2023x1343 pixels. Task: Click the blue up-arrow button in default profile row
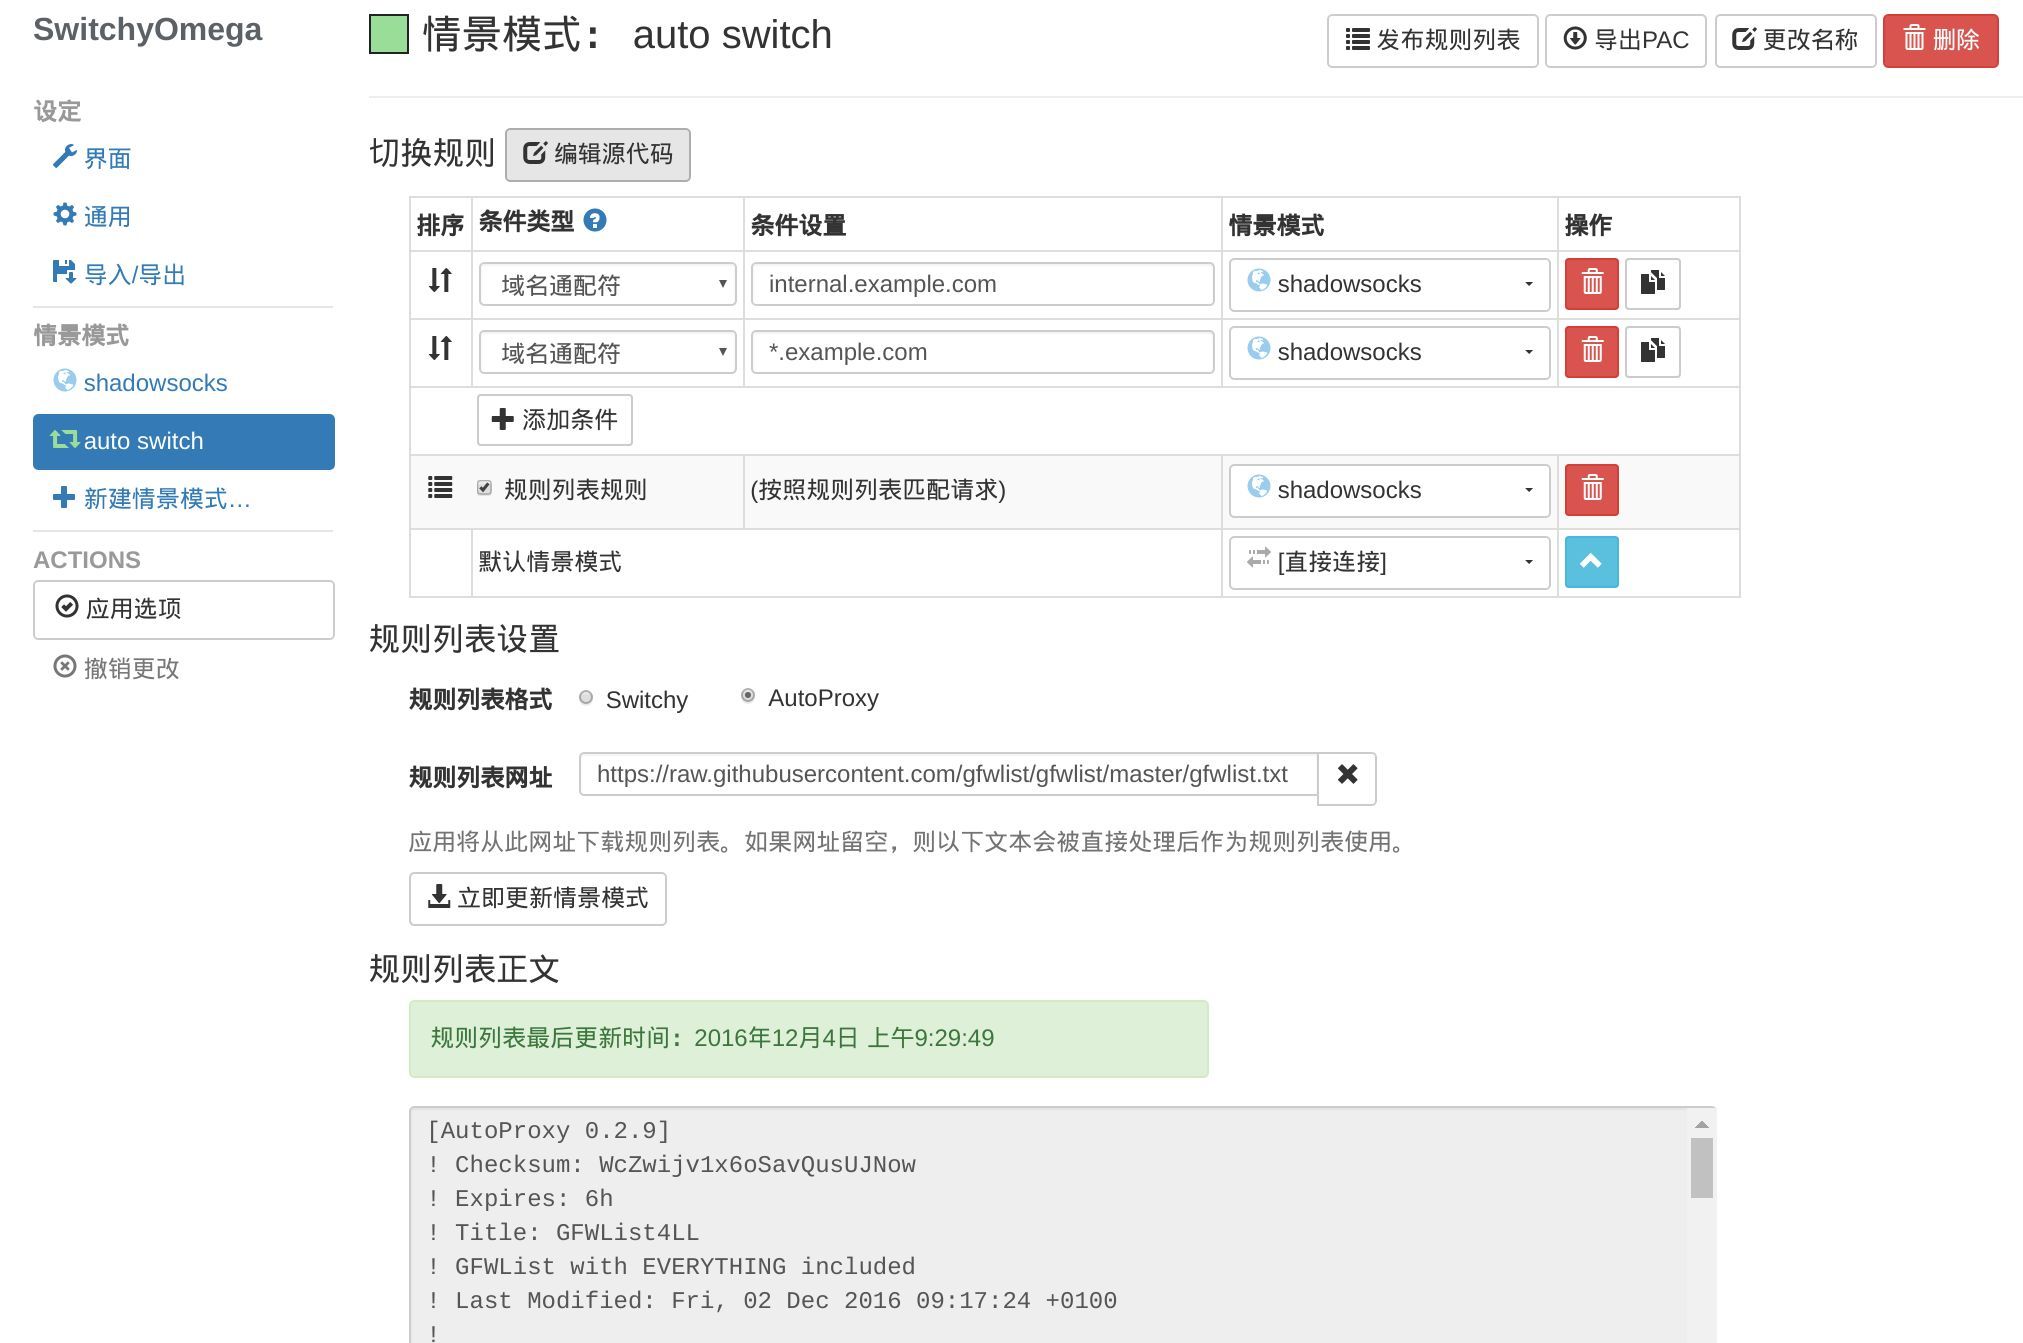pos(1591,562)
